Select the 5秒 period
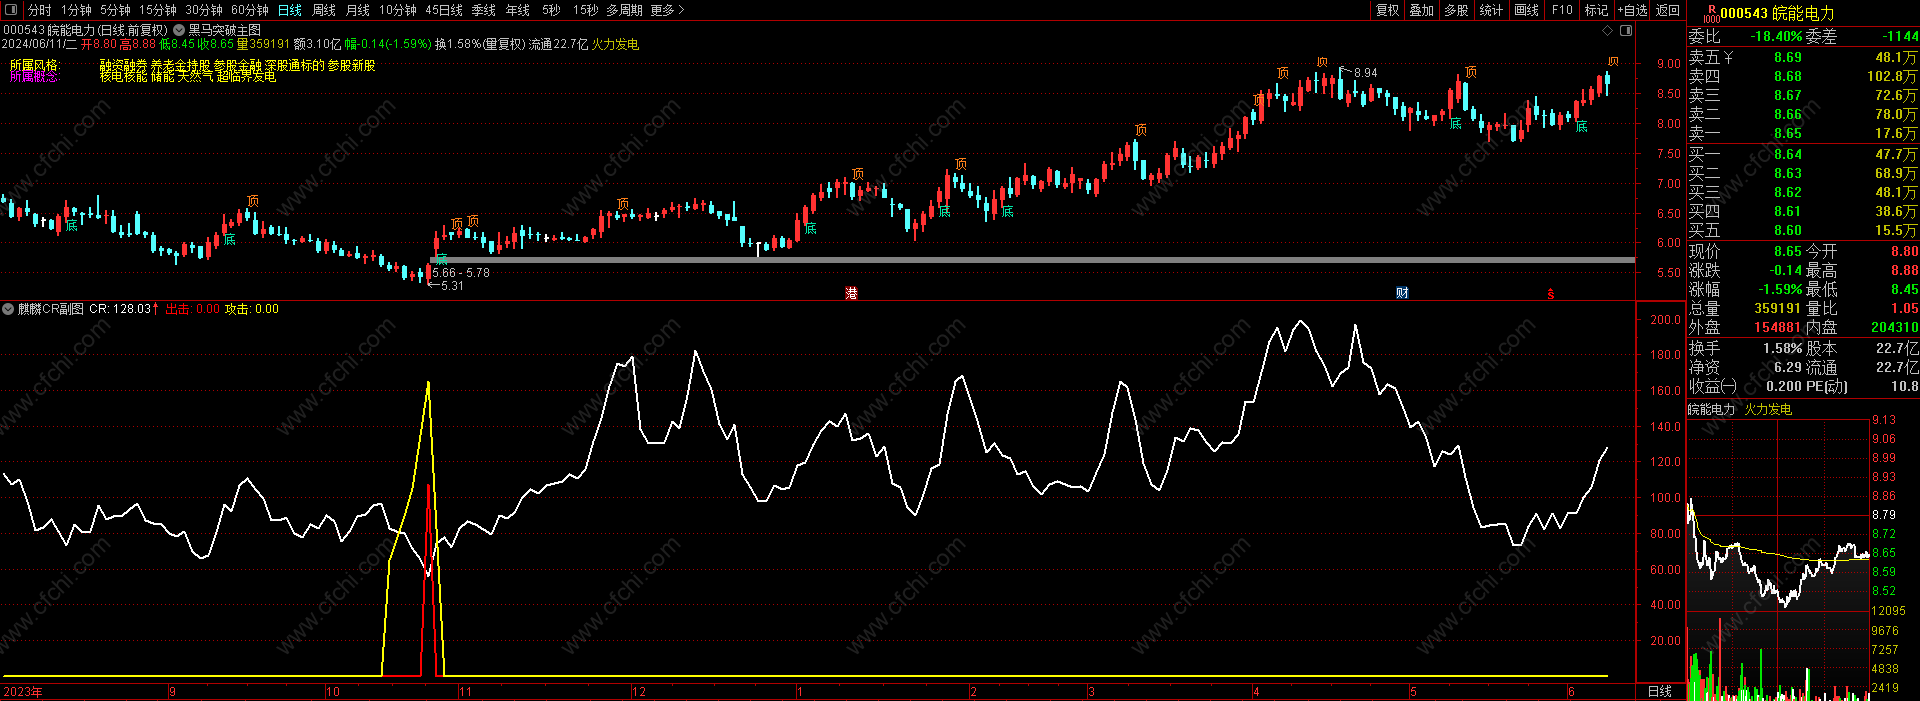Screen dimensions: 1920x701 tap(551, 10)
